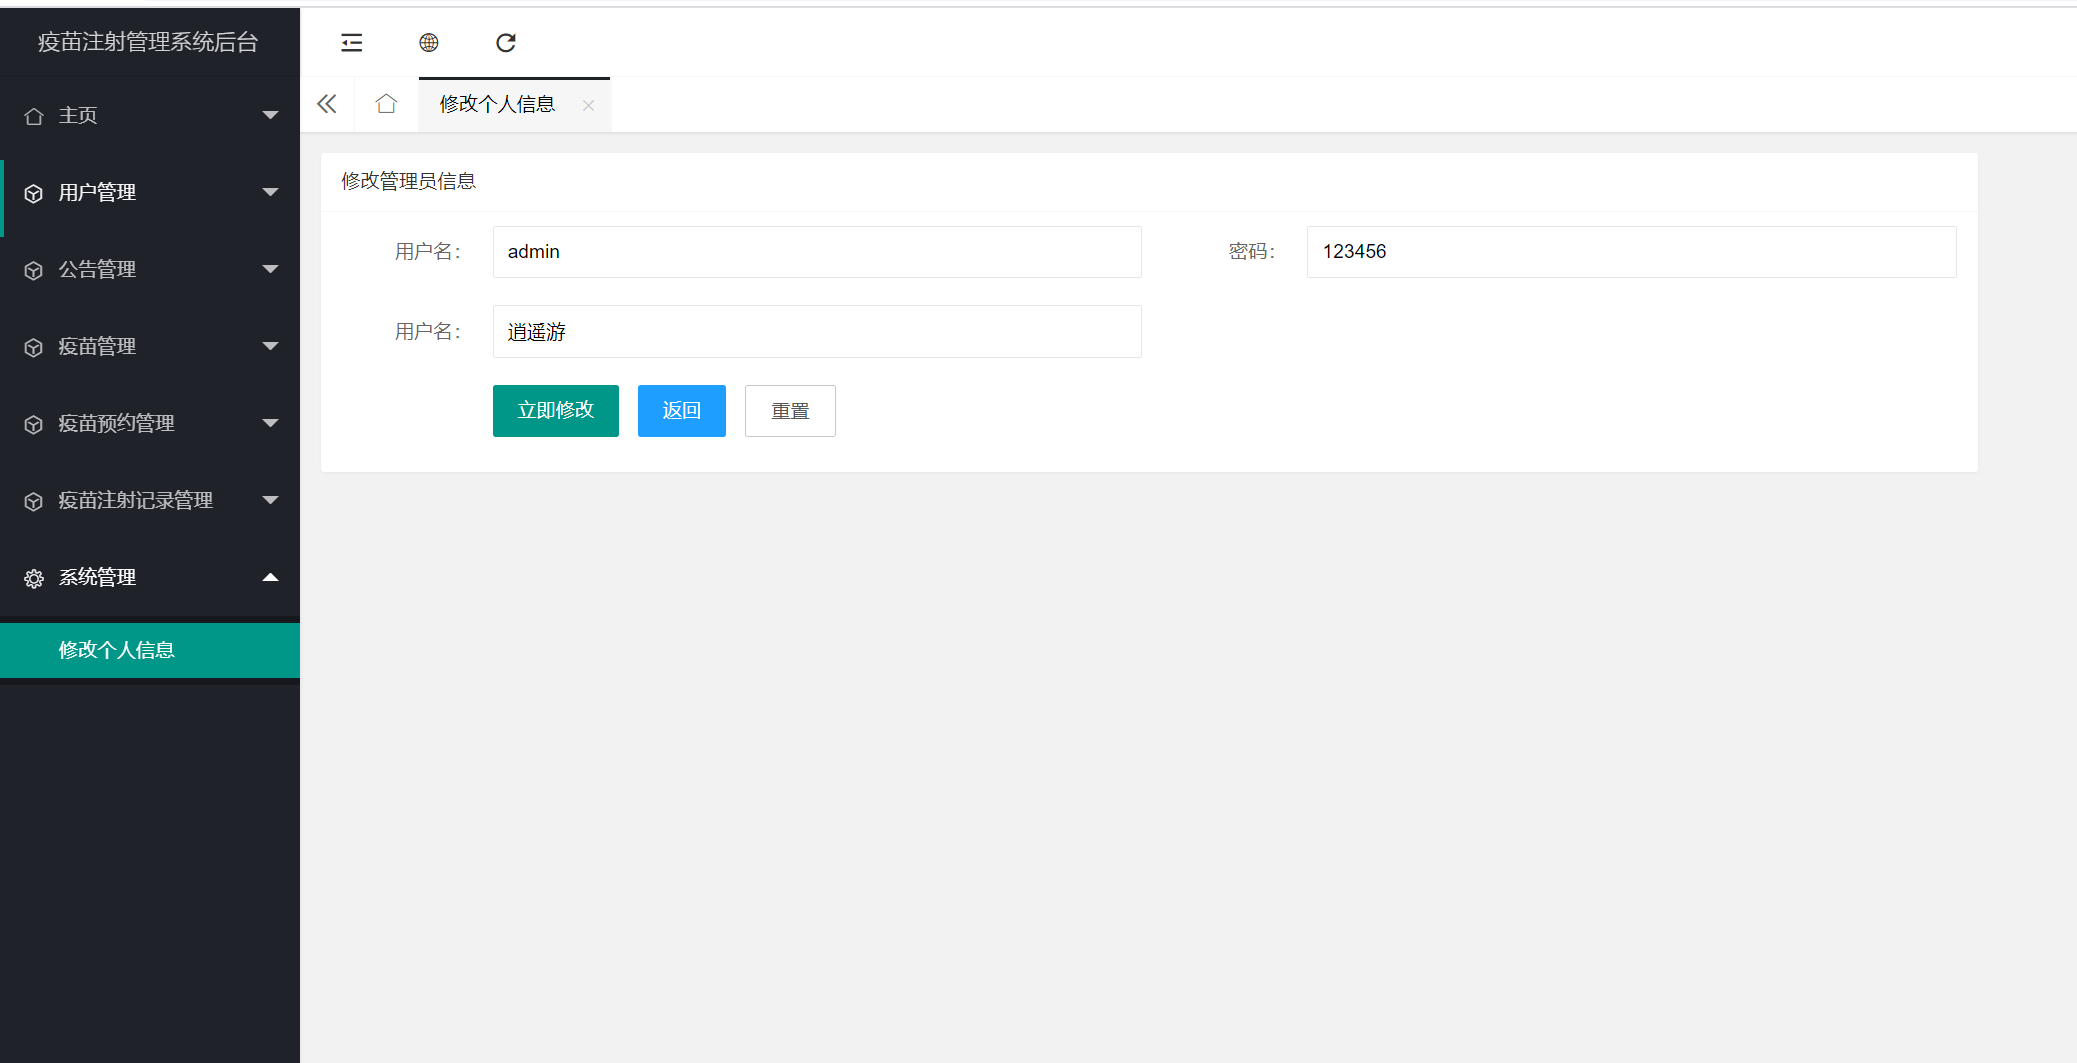This screenshot has width=2077, height=1063.
Task: Expand the 疫苗预约管理 arrow
Action: pos(270,423)
